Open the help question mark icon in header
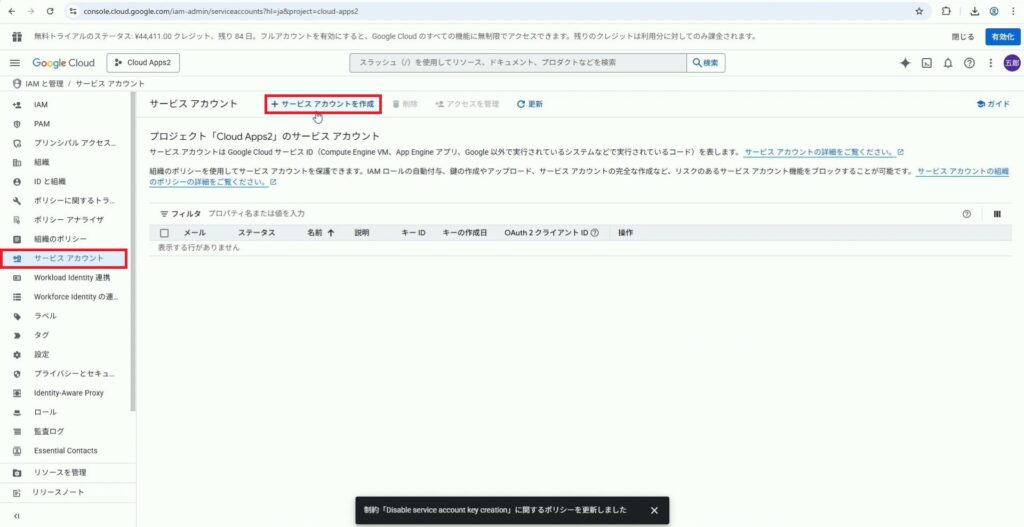Screen dimensions: 1024x527 coord(969,63)
